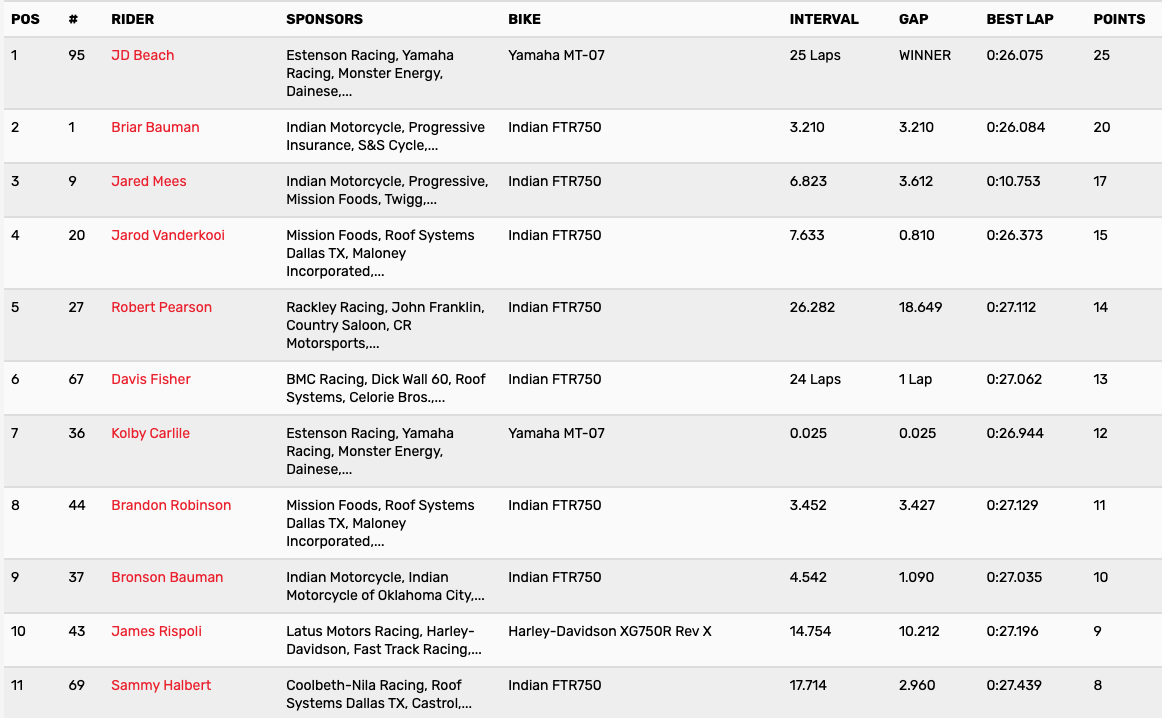Click the INTERVAL column header
Screen dimensions: 1162x718
(824, 19)
